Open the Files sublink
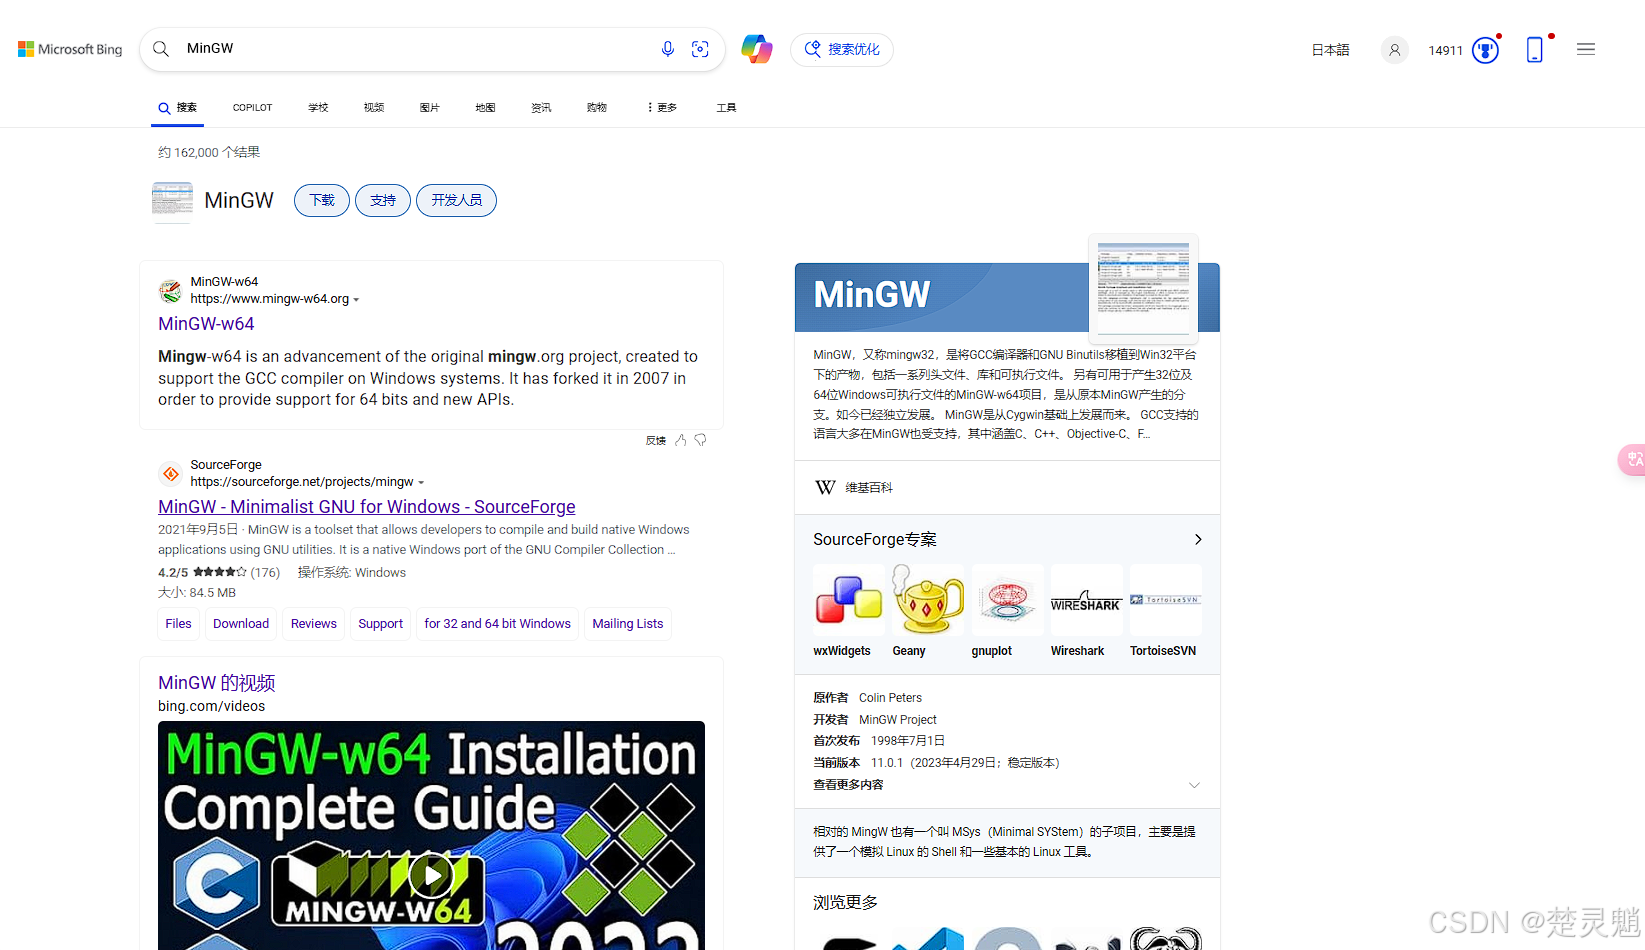The height and width of the screenshot is (950, 1645). (x=178, y=624)
